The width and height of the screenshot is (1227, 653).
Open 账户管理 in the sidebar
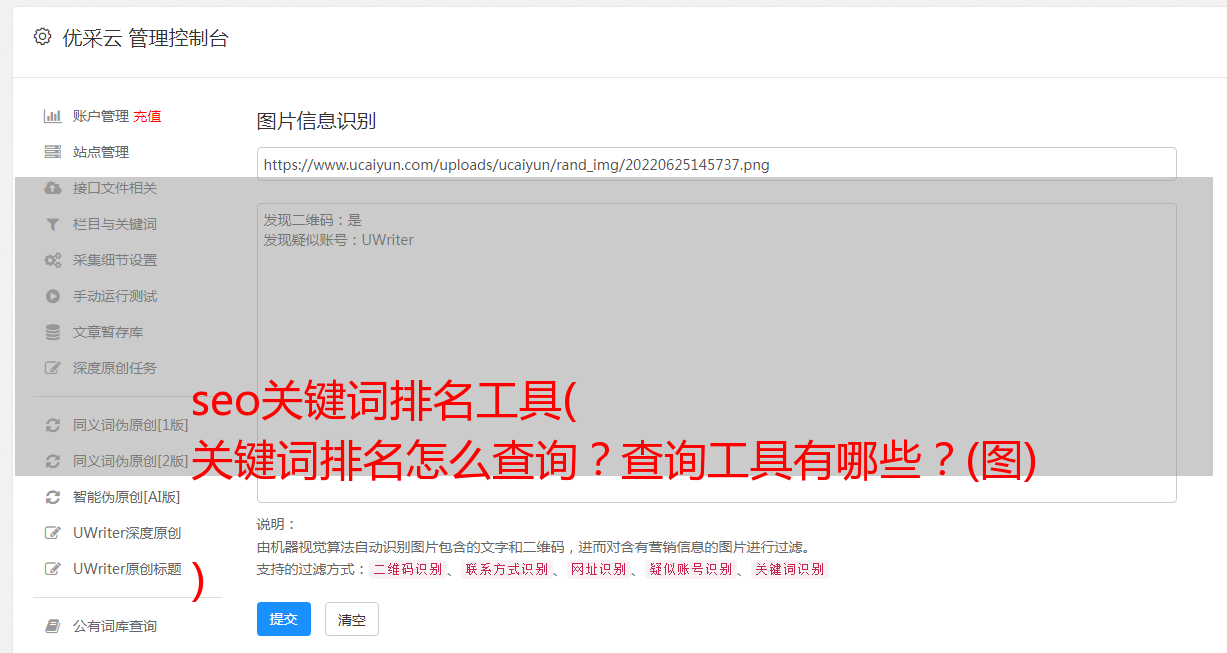click(x=101, y=116)
